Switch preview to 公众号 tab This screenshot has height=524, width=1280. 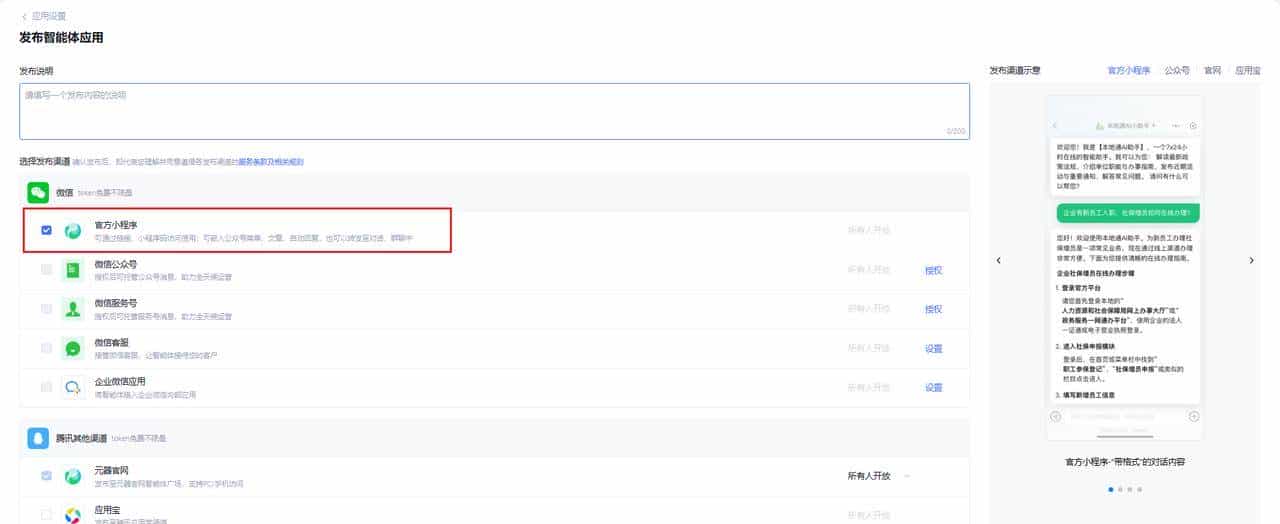pyautogui.click(x=1177, y=71)
